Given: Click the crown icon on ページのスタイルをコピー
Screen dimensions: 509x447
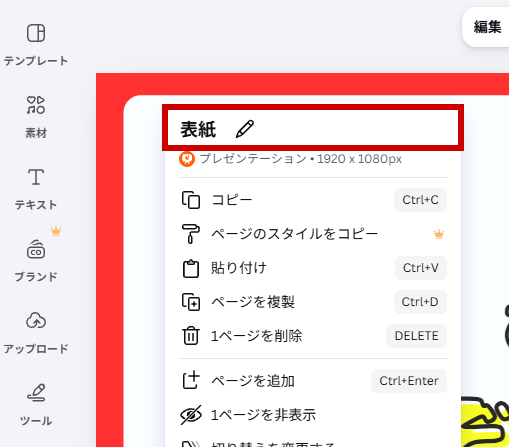Looking at the screenshot, I should click(439, 234).
